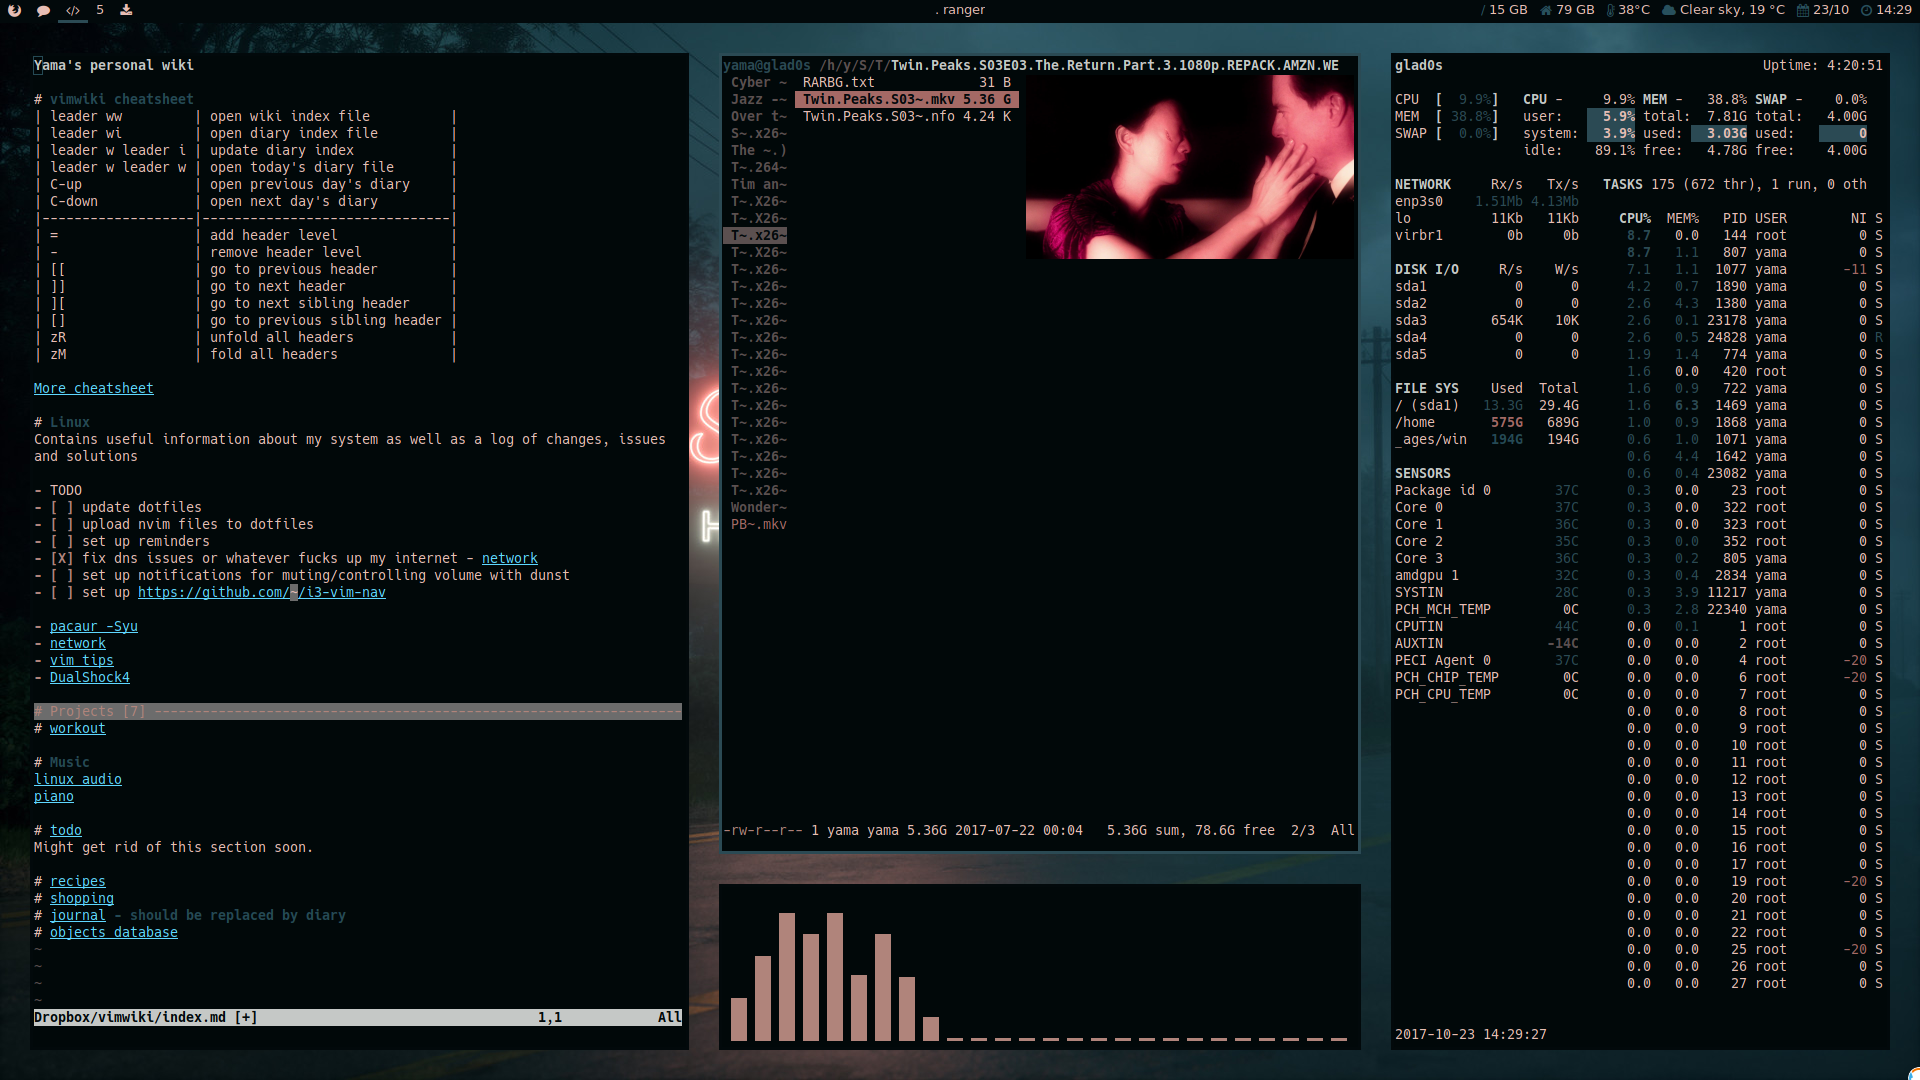Toggle the 'upload nvim files to dotfiles' checkbox
Viewport: 1920px width, 1080px height.
point(62,524)
